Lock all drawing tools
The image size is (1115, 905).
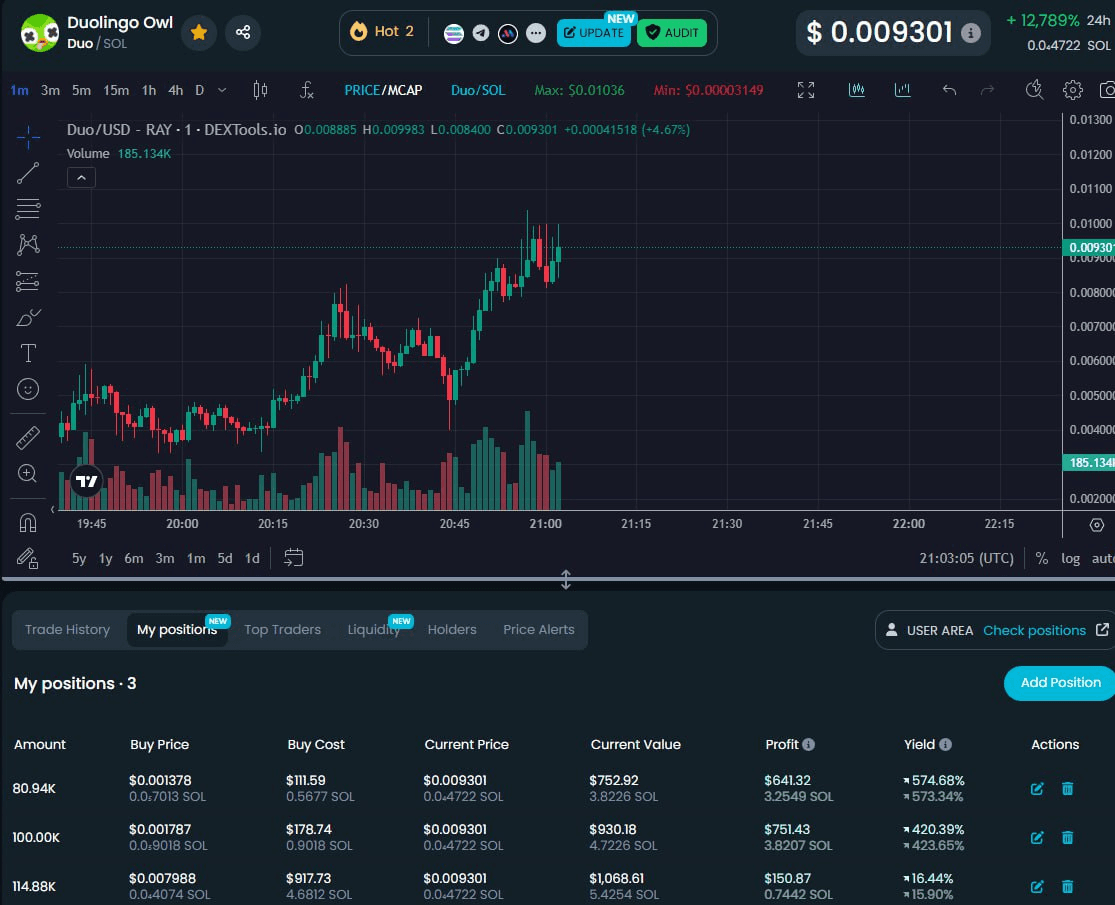click(x=28, y=558)
